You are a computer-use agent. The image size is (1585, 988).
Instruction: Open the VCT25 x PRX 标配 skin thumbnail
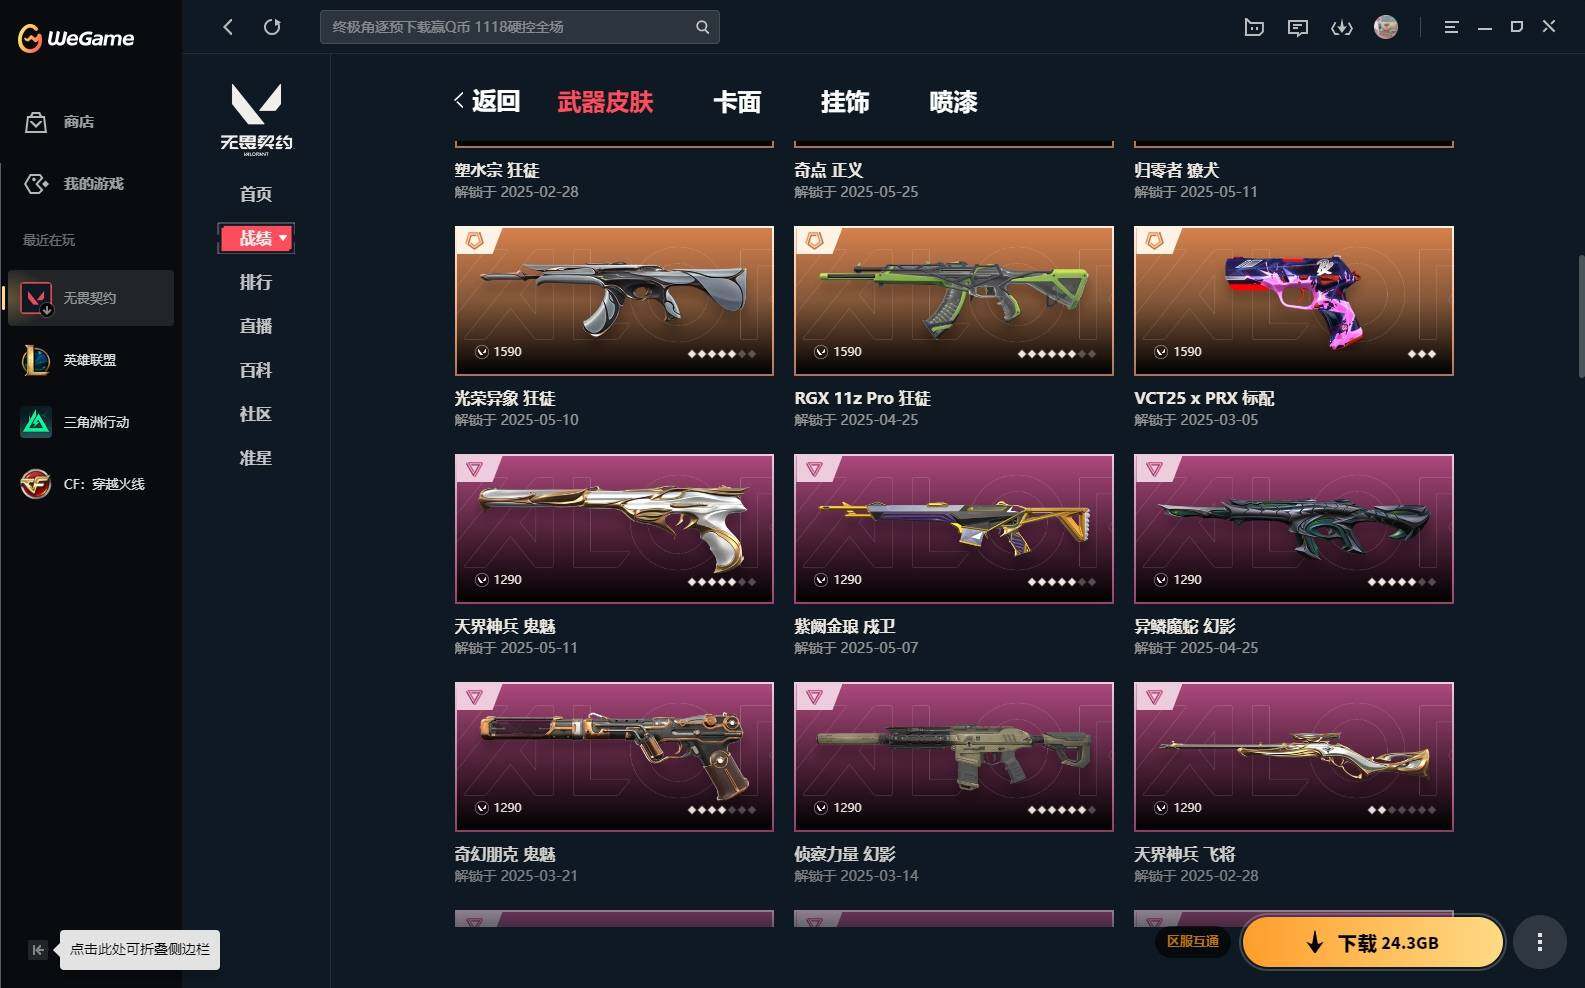[x=1293, y=301]
